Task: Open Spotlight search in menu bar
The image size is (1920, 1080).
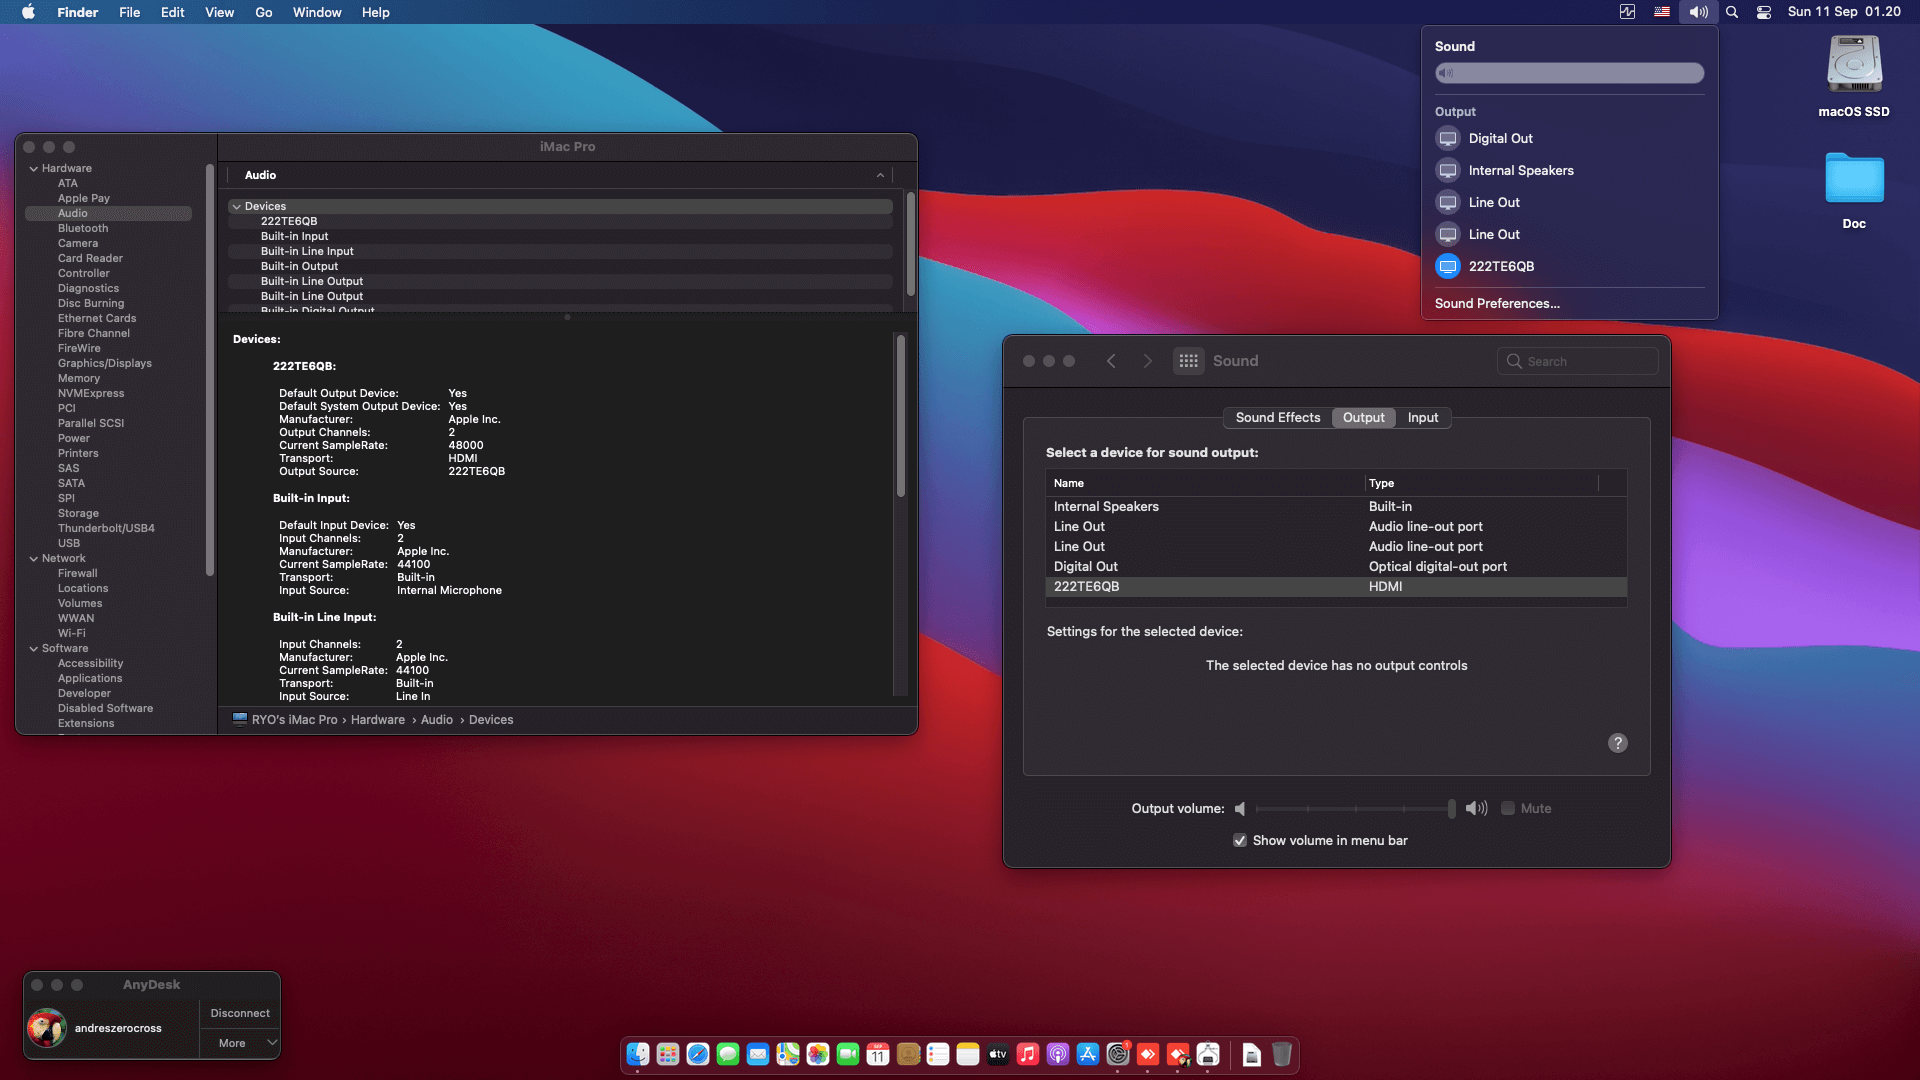Action: pyautogui.click(x=1732, y=12)
